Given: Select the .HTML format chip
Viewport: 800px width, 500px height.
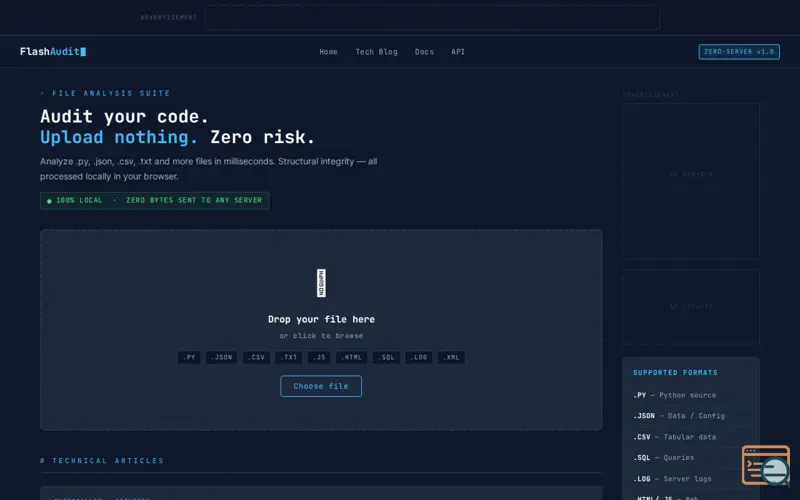Looking at the screenshot, I should [x=351, y=357].
